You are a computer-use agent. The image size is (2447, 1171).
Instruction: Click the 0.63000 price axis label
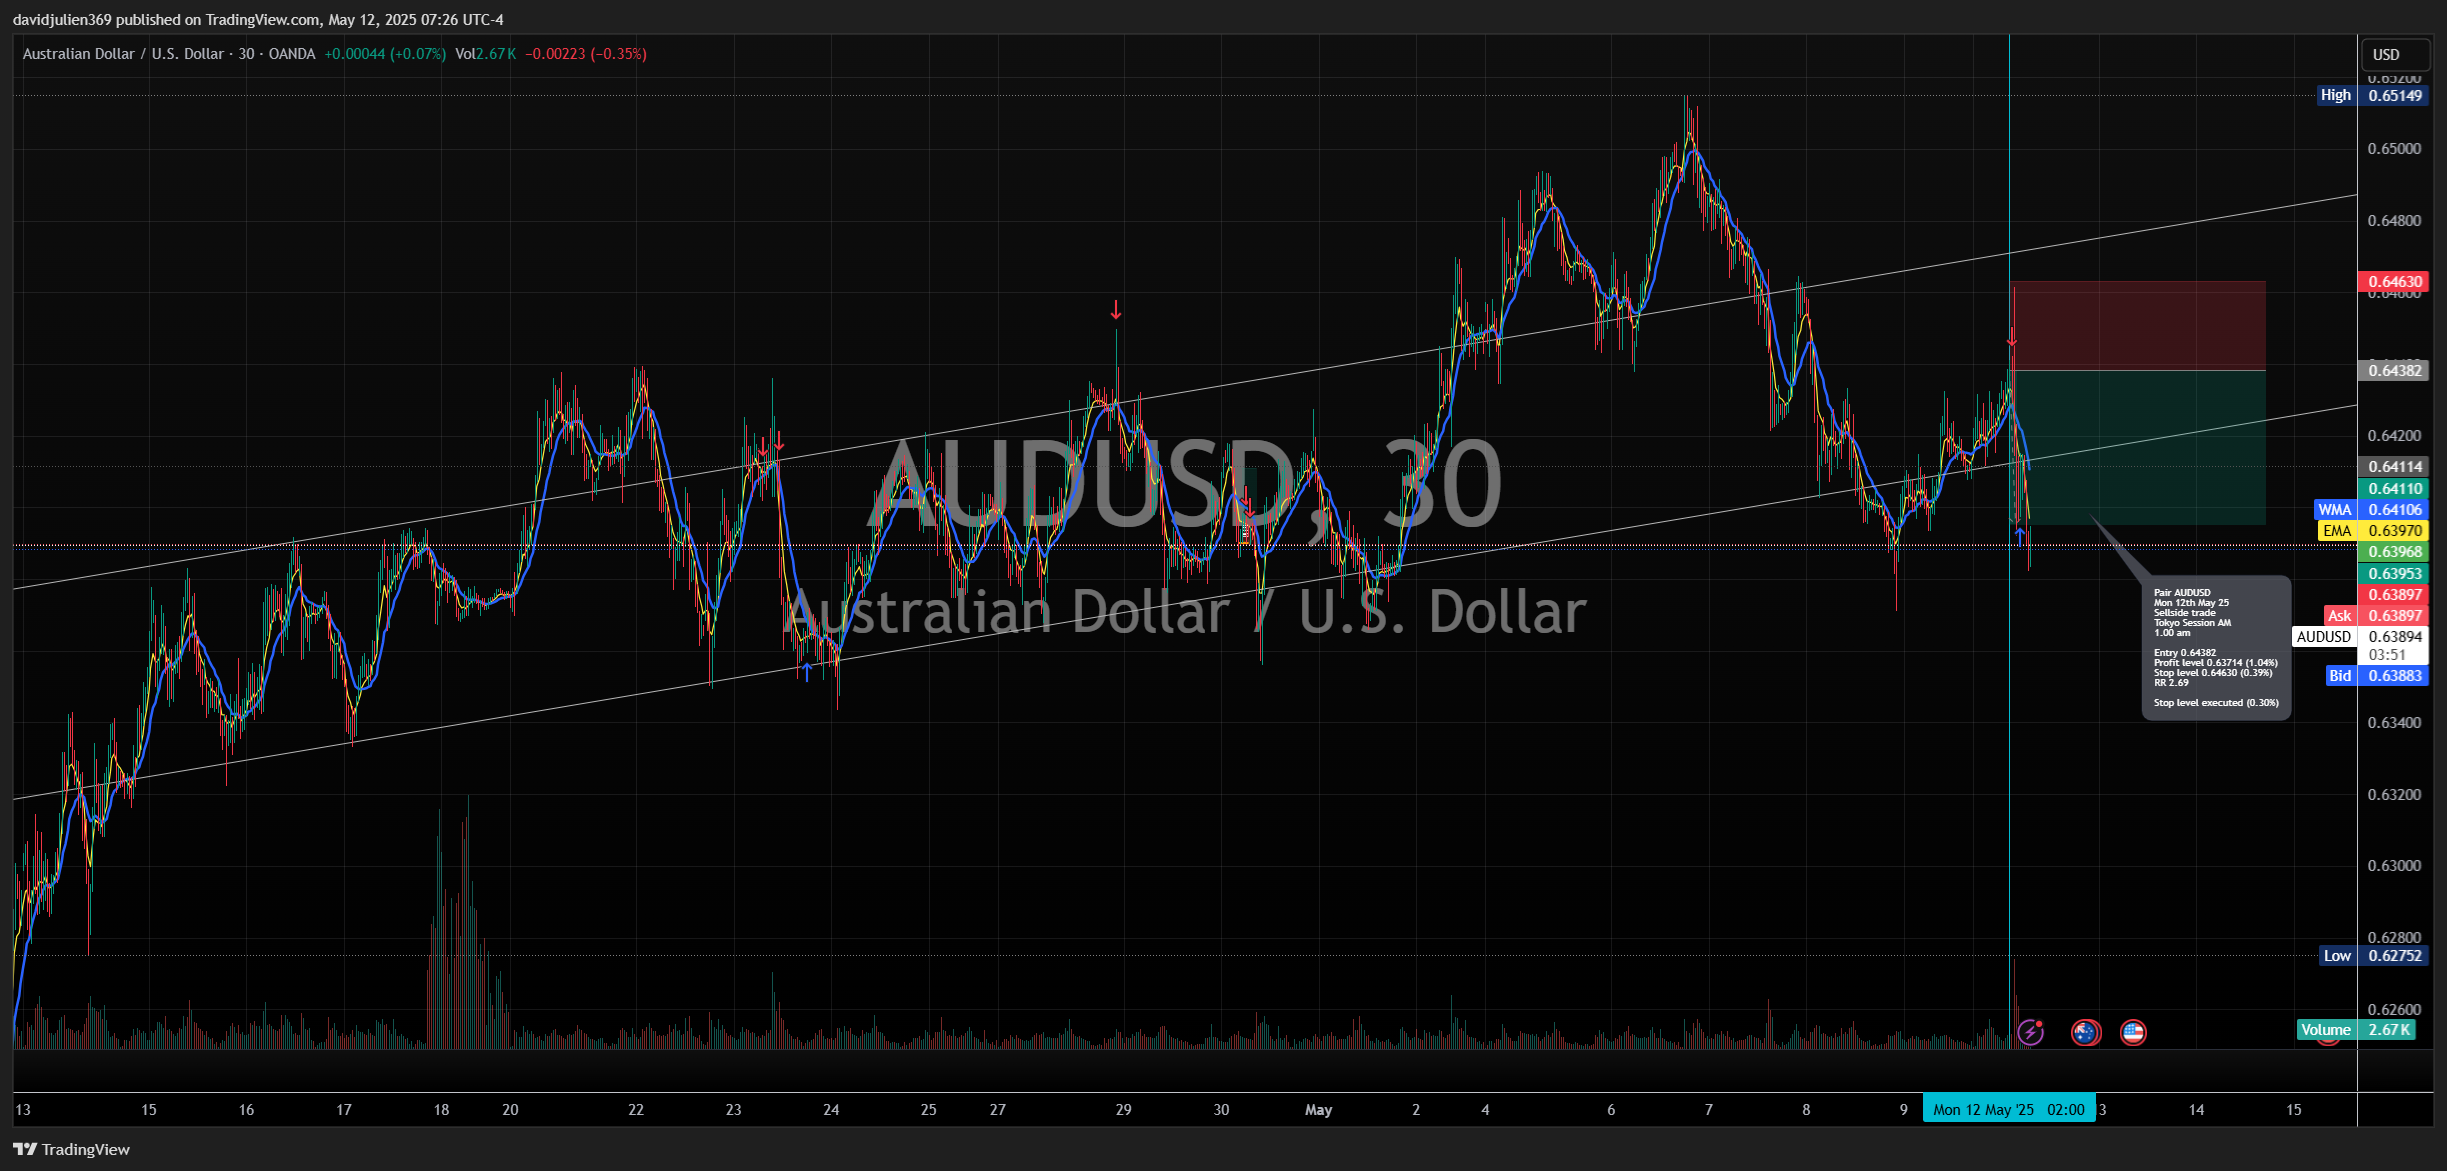pos(2394,865)
